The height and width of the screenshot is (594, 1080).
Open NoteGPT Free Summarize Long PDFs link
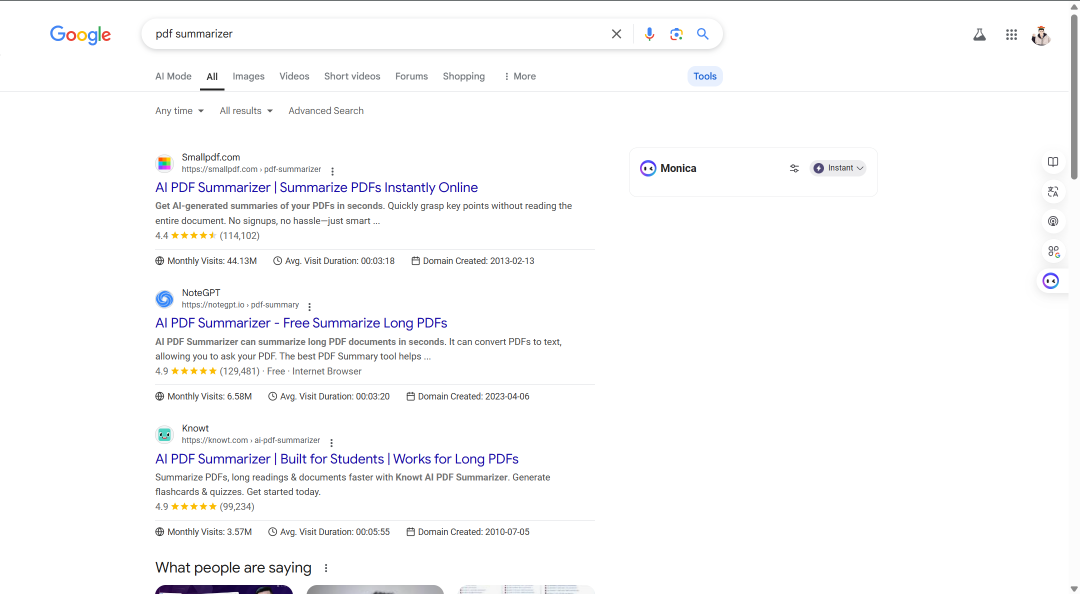301,323
